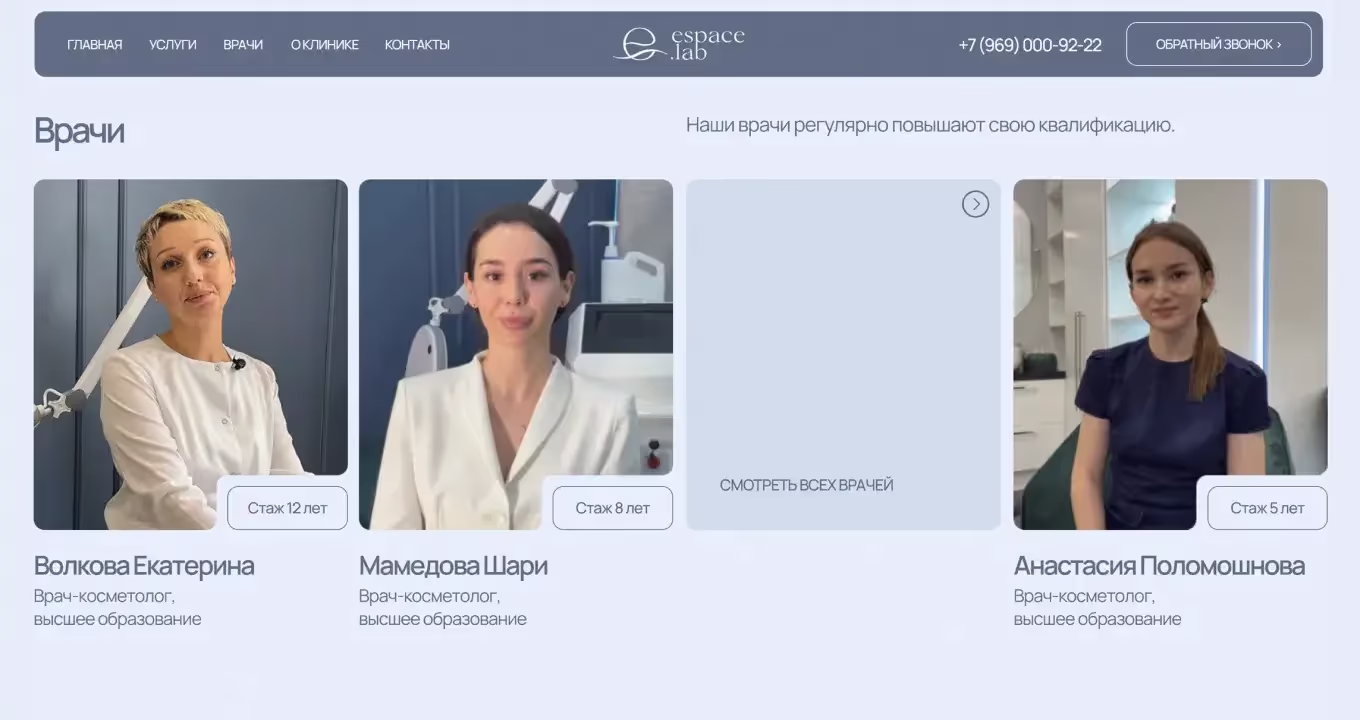Click the Врачи section heading
This screenshot has width=1360, height=720.
(79, 131)
